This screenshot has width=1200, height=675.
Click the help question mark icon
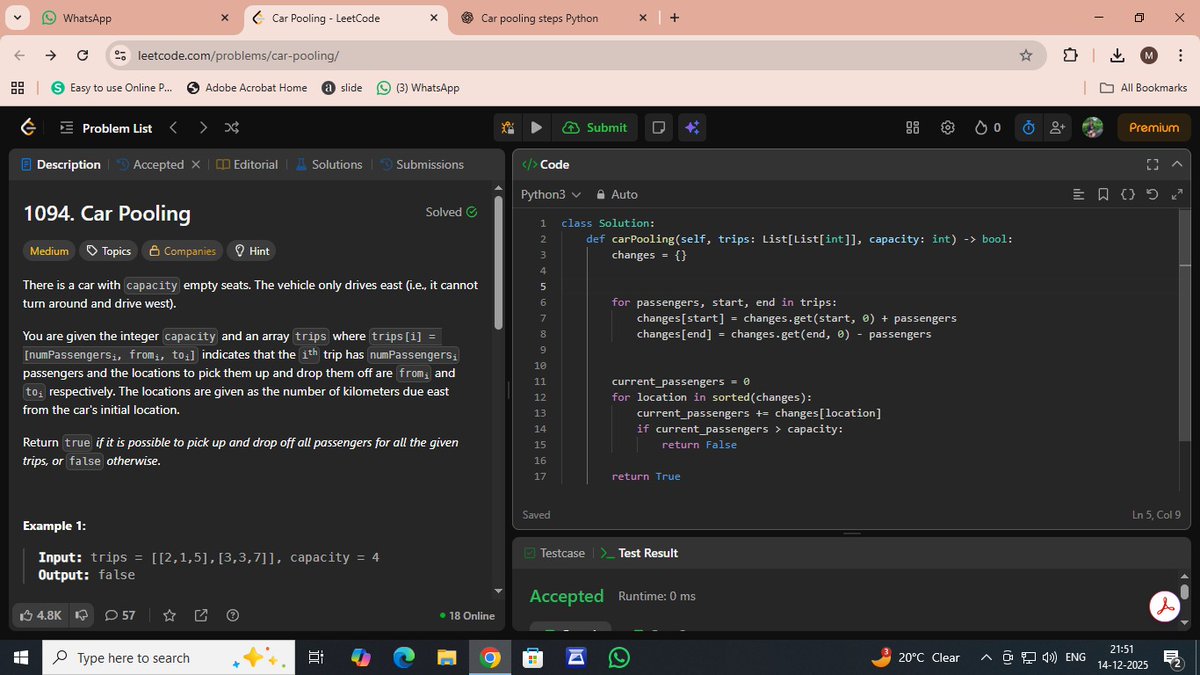coord(233,615)
